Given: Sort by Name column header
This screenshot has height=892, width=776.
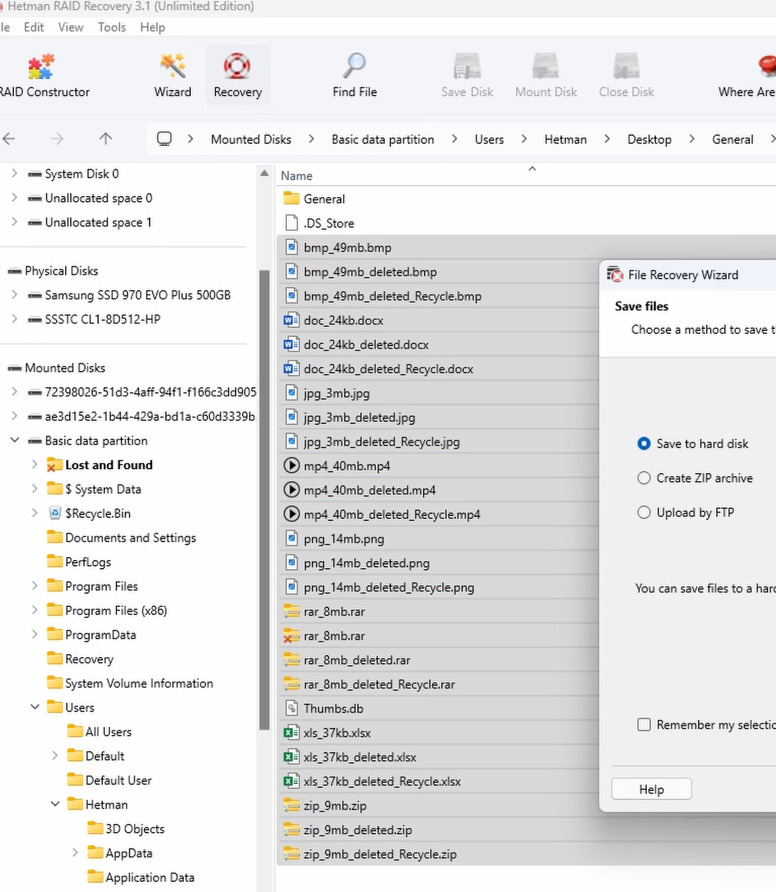Looking at the screenshot, I should (296, 176).
